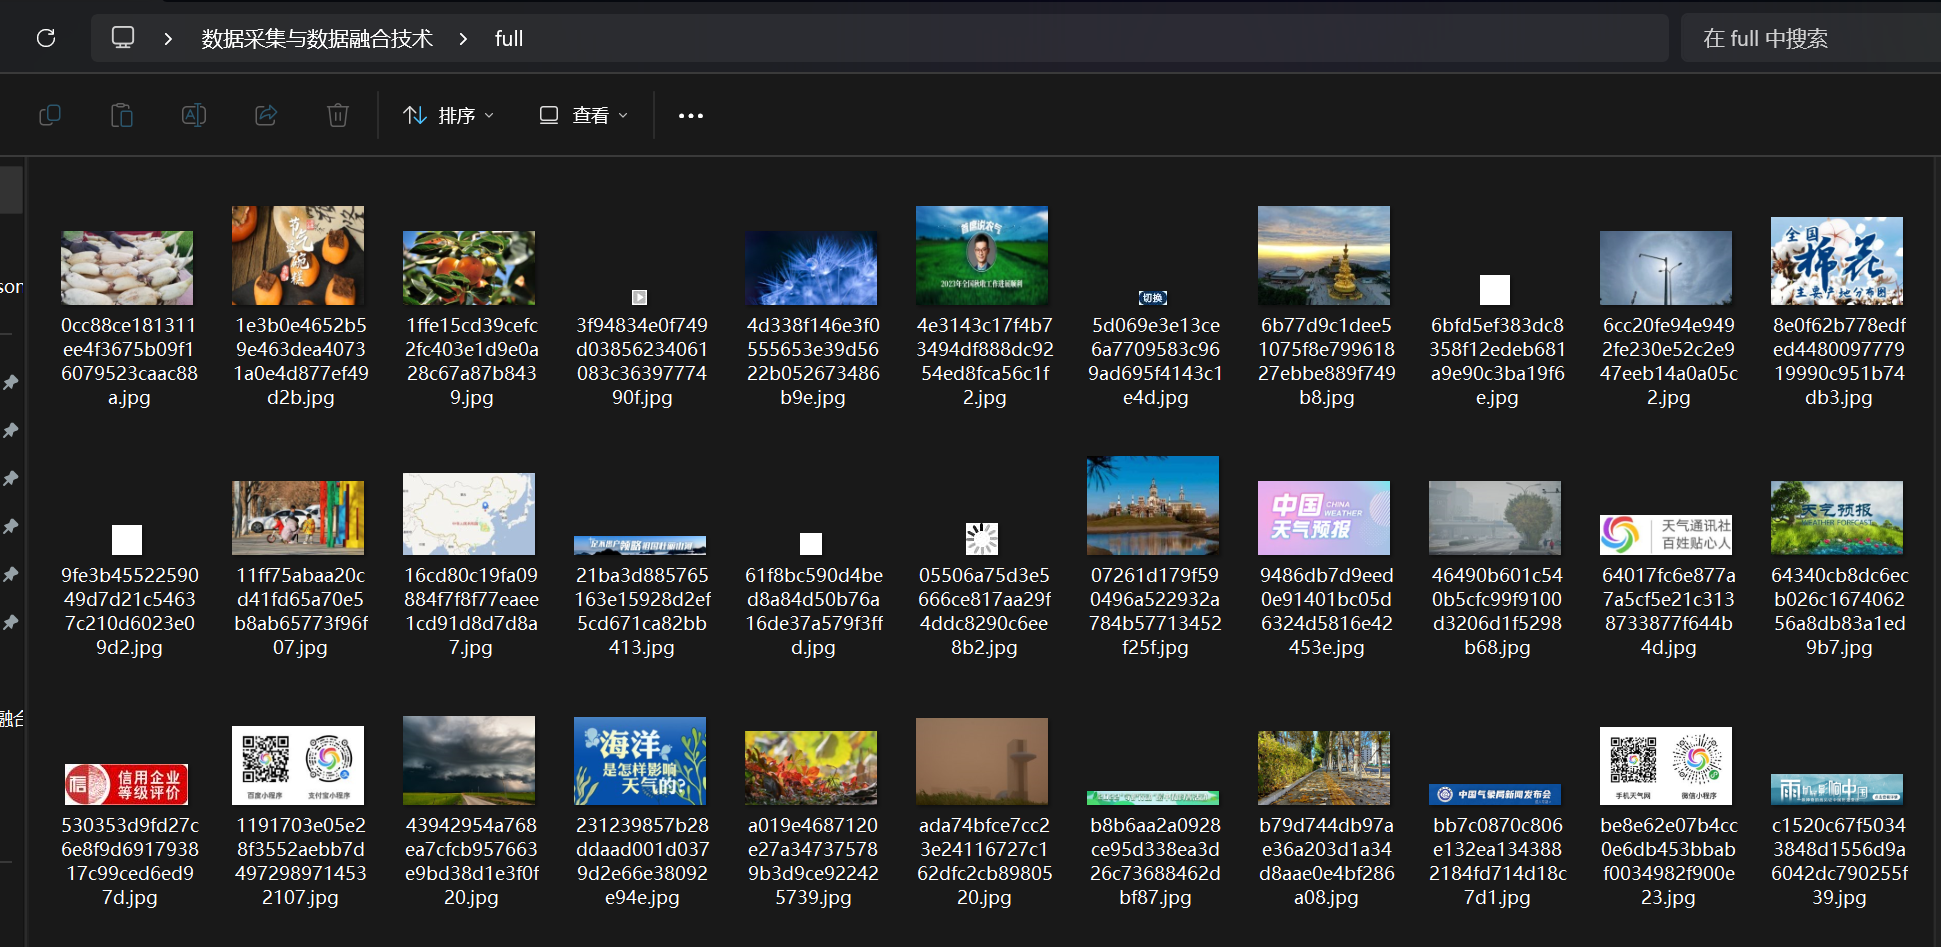The width and height of the screenshot is (1941, 947).
Task: Click the Refresh icon in address bar
Action: (x=46, y=38)
